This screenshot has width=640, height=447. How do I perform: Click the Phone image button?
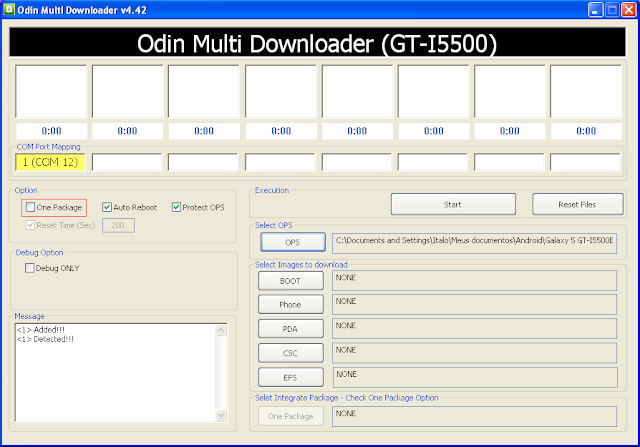pos(291,305)
